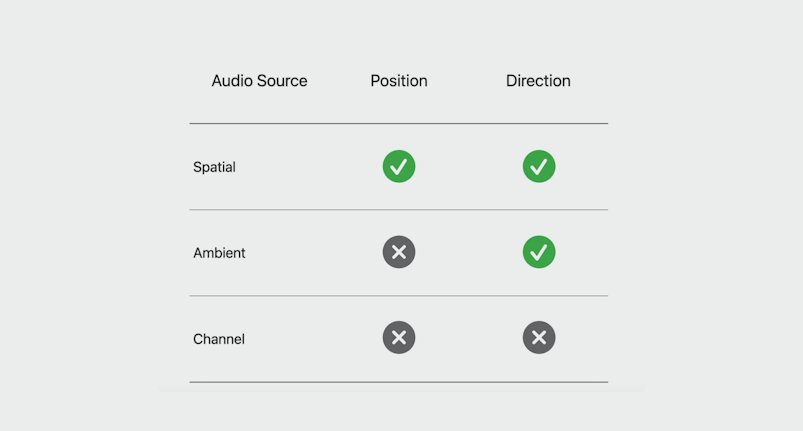Click the green checkmark for Spatial Direction
The width and height of the screenshot is (803, 431).
point(539,166)
